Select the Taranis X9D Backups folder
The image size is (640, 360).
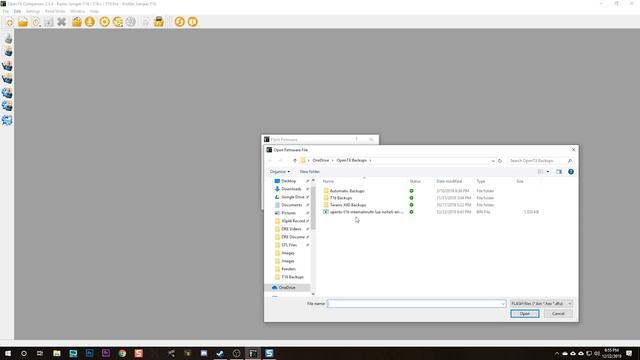(348, 205)
